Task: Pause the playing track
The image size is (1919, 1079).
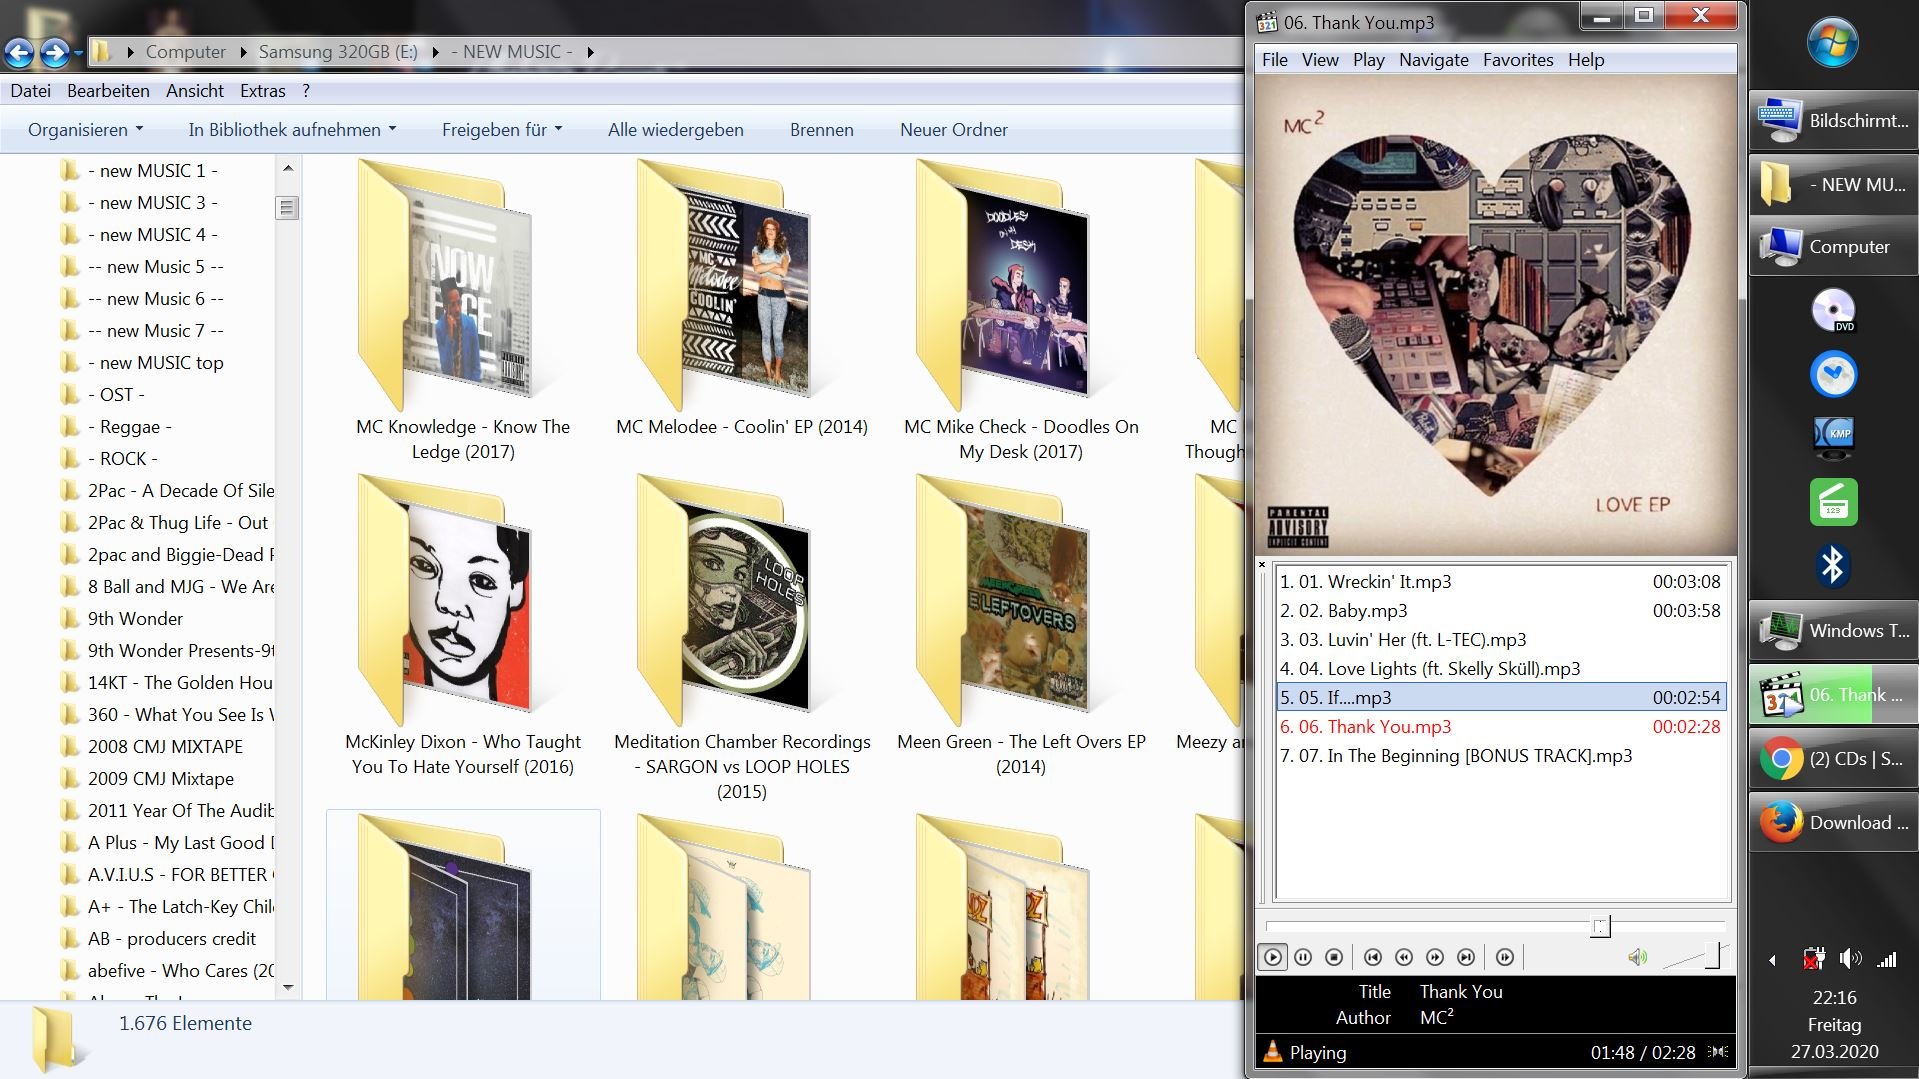Action: click(1303, 957)
